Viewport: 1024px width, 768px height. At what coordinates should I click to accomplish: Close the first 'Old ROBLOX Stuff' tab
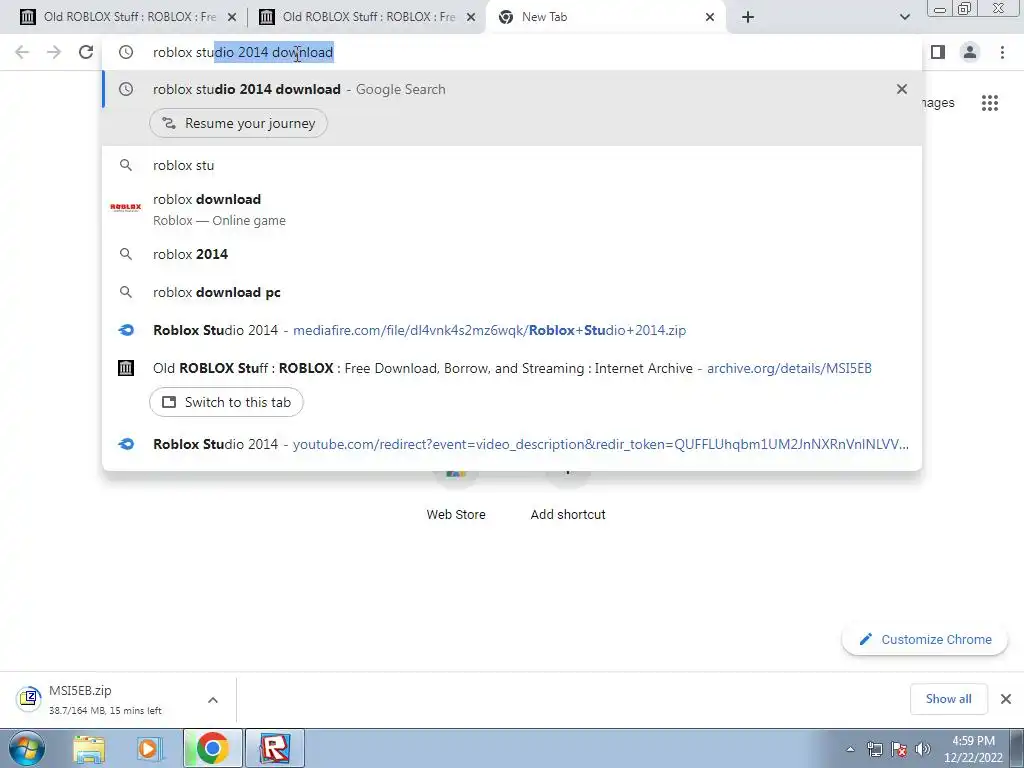[x=232, y=18]
